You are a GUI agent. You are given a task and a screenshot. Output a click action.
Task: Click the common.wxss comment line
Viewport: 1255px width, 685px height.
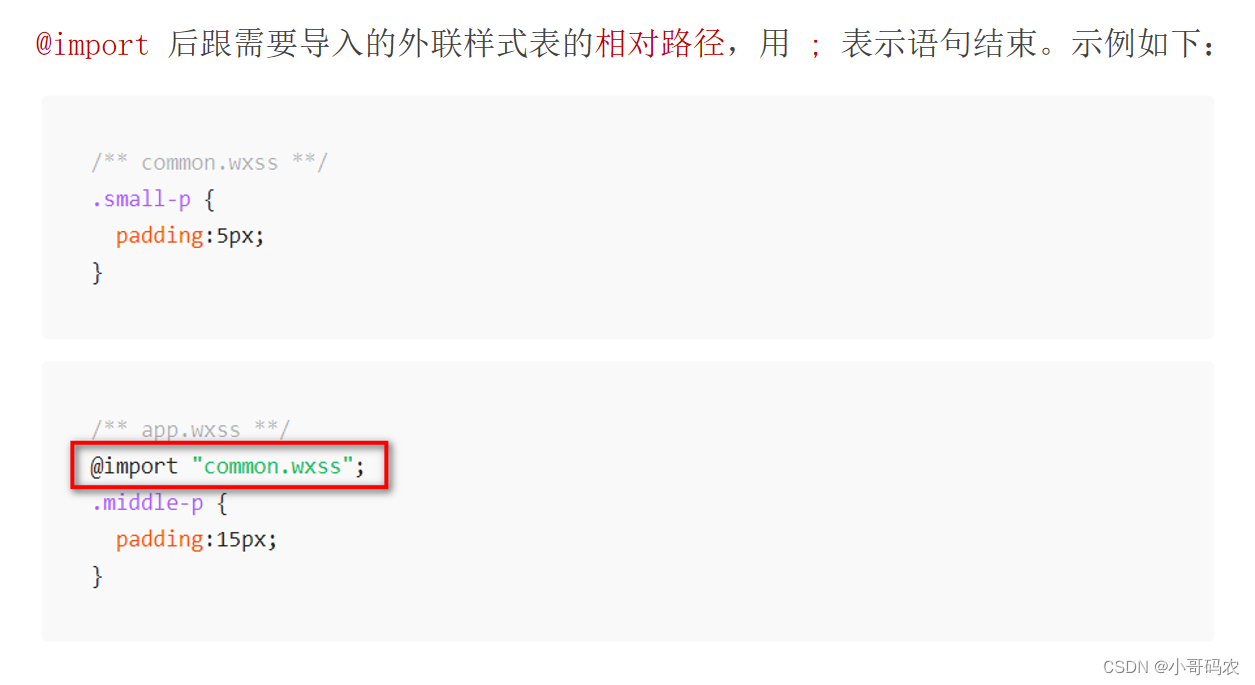209,163
